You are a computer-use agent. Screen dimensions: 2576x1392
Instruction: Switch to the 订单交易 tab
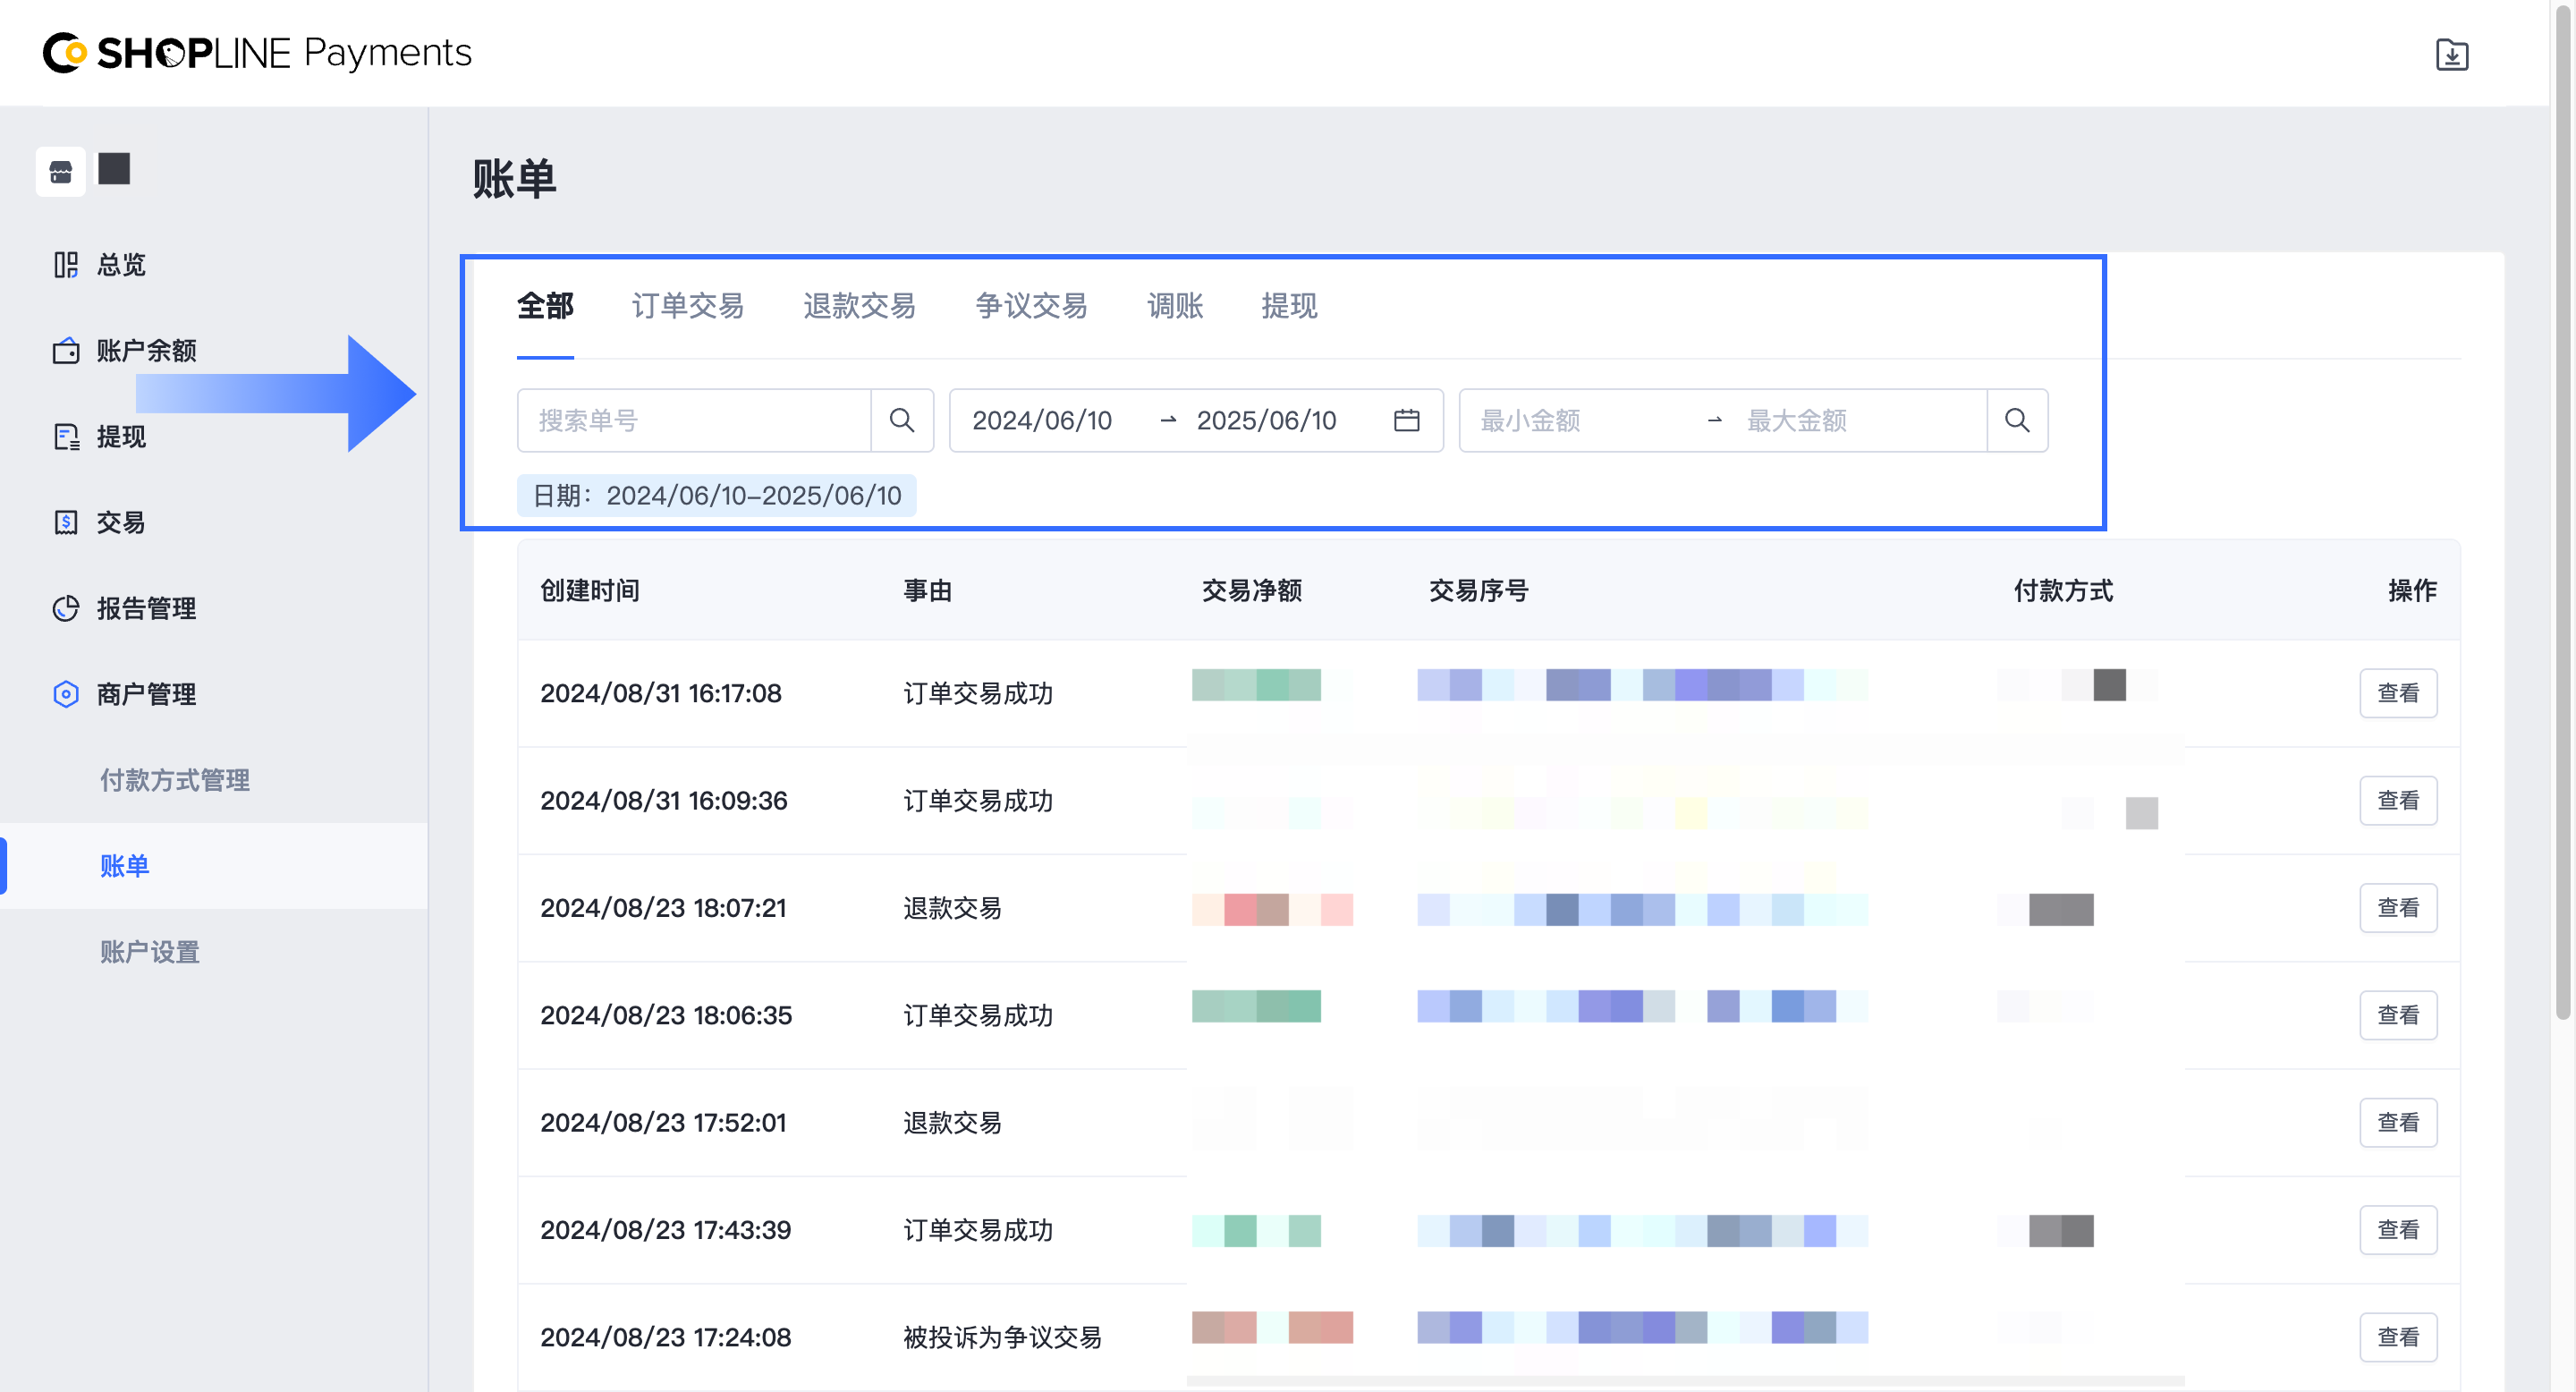(x=688, y=306)
